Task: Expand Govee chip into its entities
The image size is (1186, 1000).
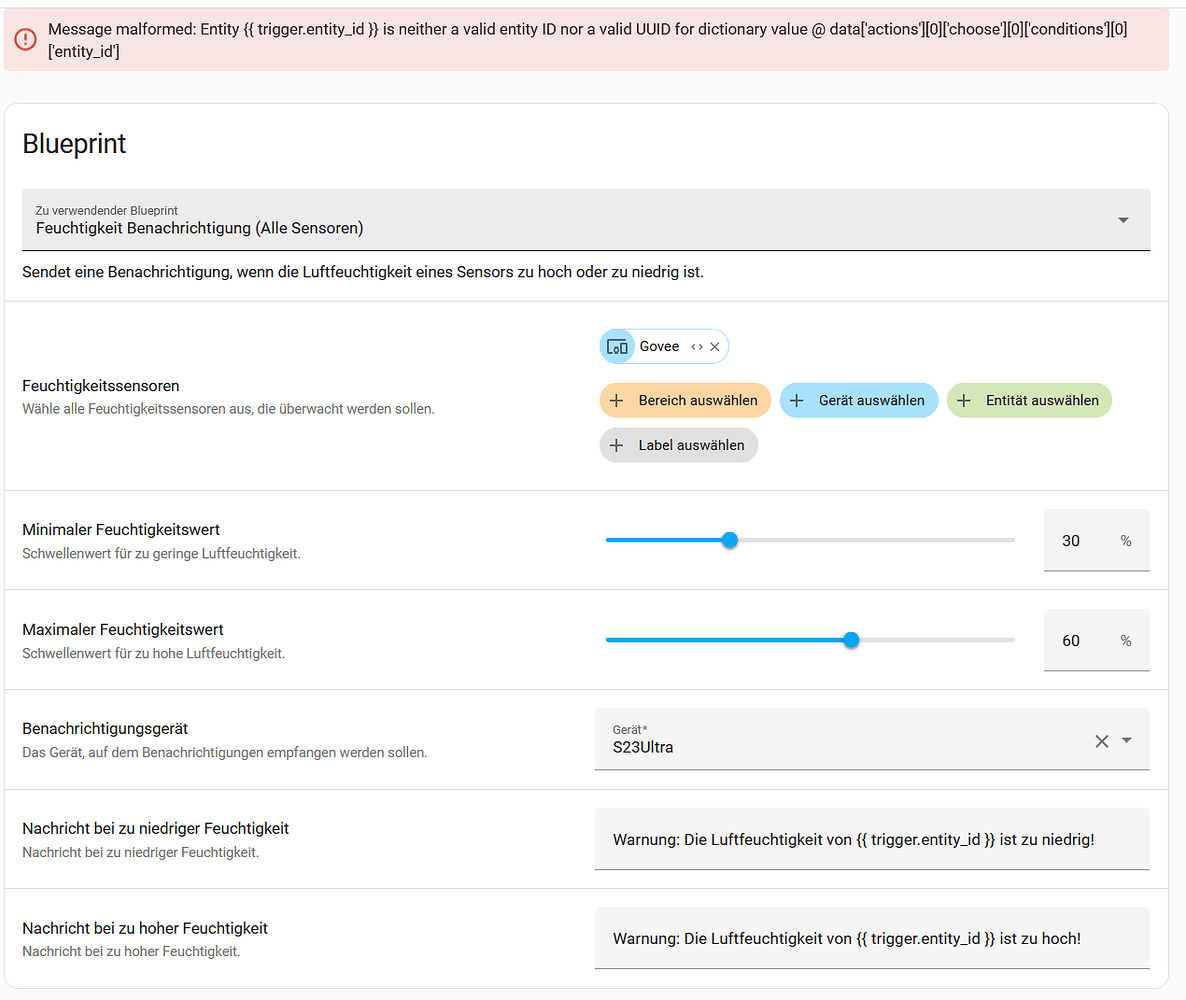Action: click(x=697, y=347)
